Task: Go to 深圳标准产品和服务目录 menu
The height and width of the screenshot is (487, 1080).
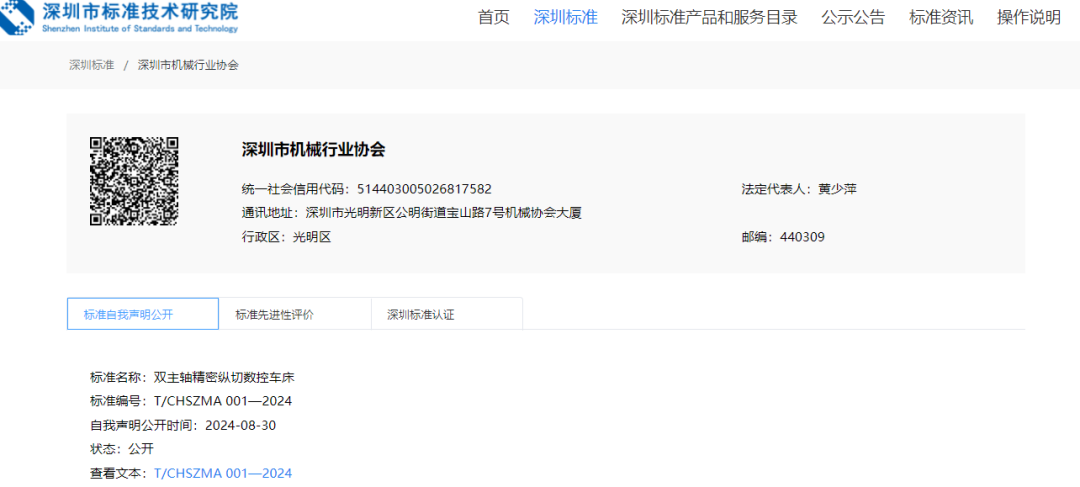Action: [709, 18]
